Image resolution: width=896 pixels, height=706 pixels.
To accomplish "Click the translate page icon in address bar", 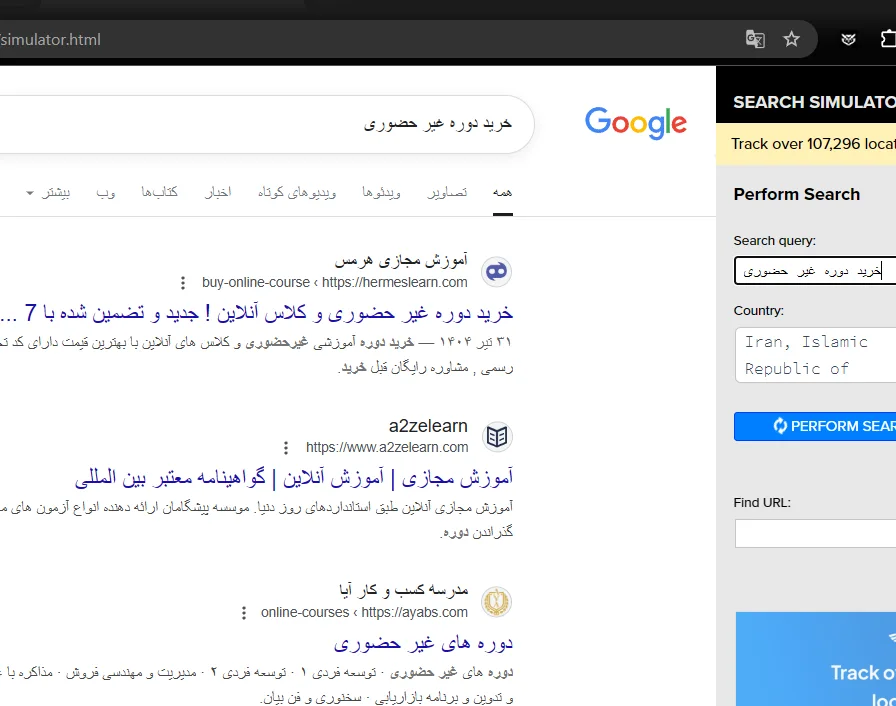I will click(755, 39).
